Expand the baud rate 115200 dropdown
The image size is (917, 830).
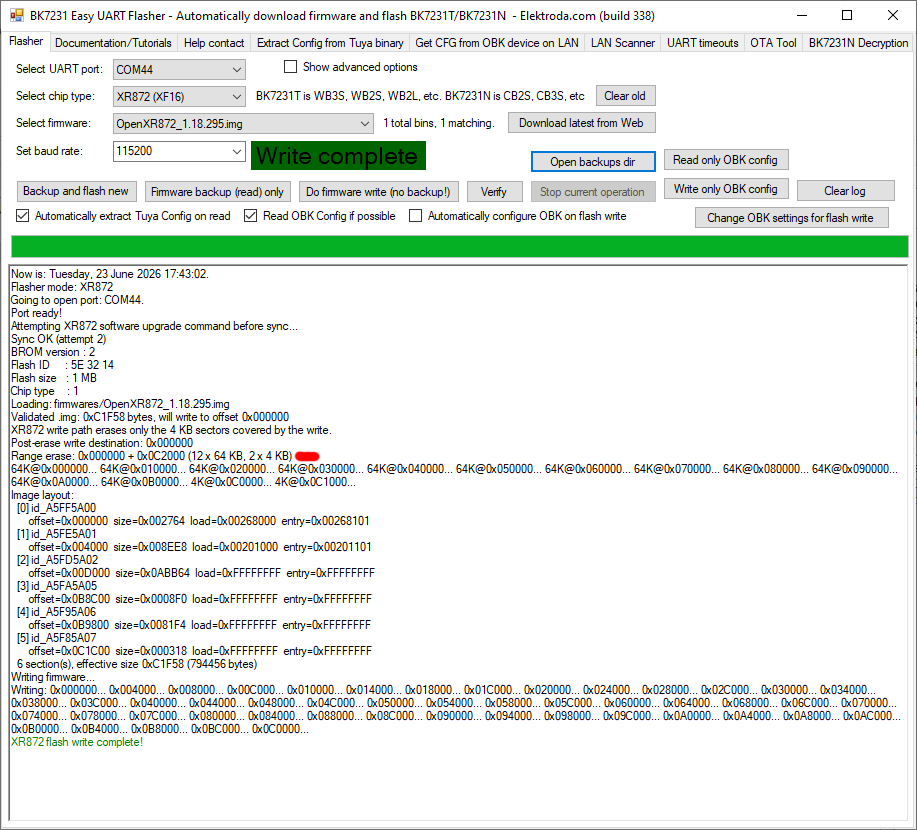[x=236, y=151]
